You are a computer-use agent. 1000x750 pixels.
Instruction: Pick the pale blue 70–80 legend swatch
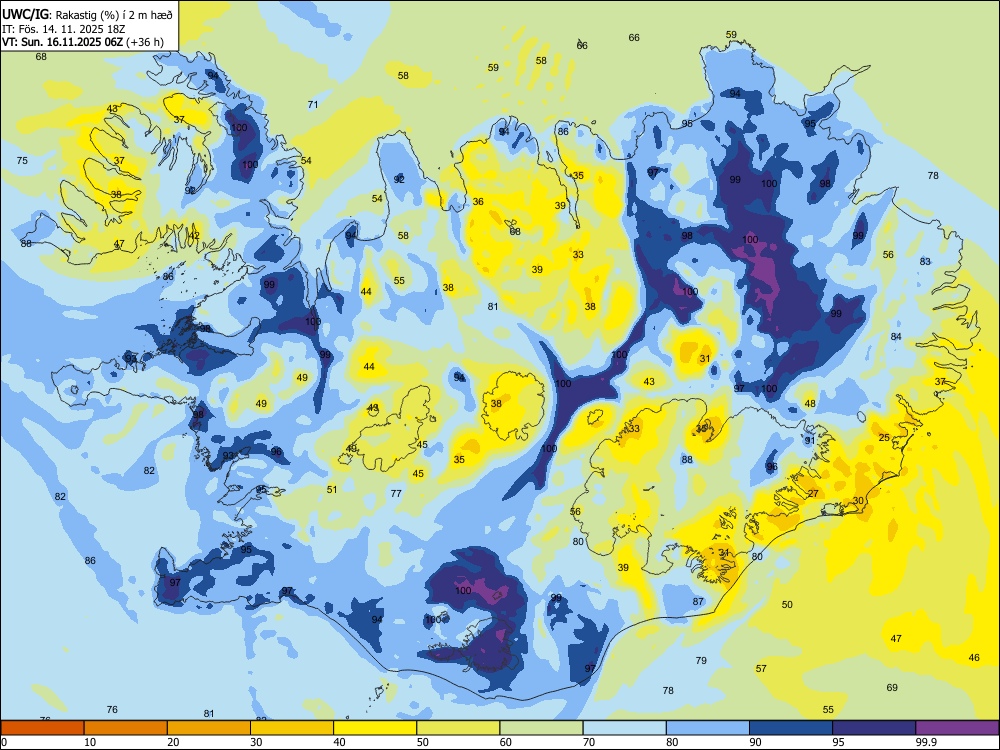(624, 728)
